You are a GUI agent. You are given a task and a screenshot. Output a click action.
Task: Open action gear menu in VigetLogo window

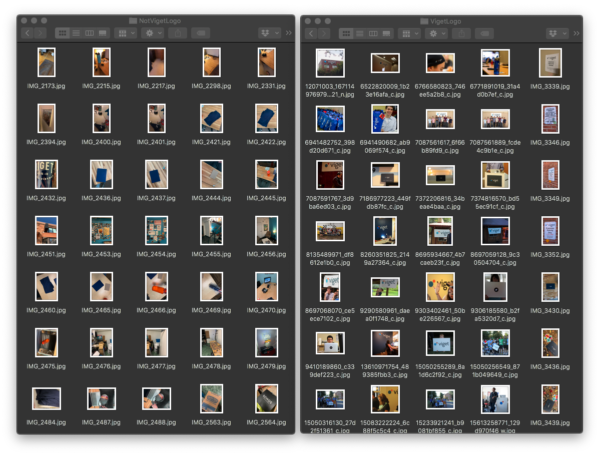click(x=437, y=34)
